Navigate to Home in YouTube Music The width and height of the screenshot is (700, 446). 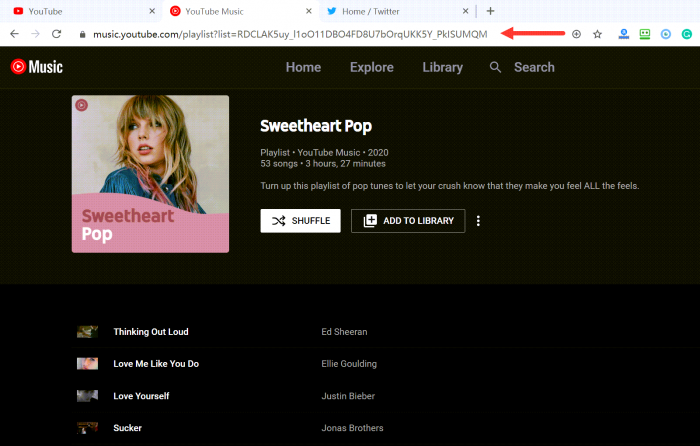click(303, 67)
